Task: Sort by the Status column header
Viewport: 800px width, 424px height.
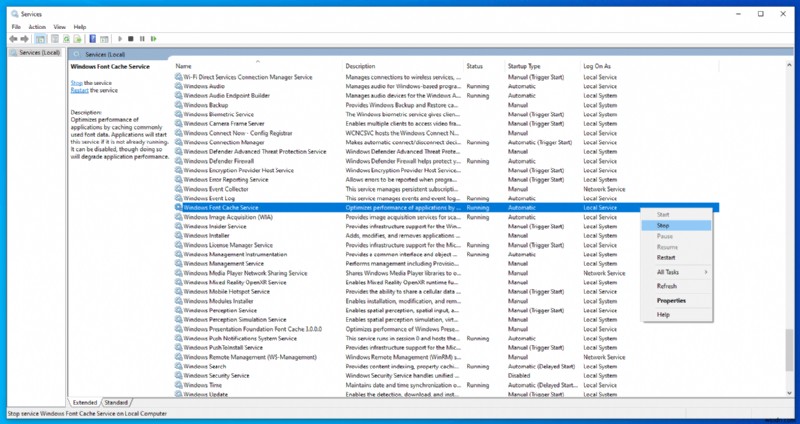Action: (x=484, y=66)
